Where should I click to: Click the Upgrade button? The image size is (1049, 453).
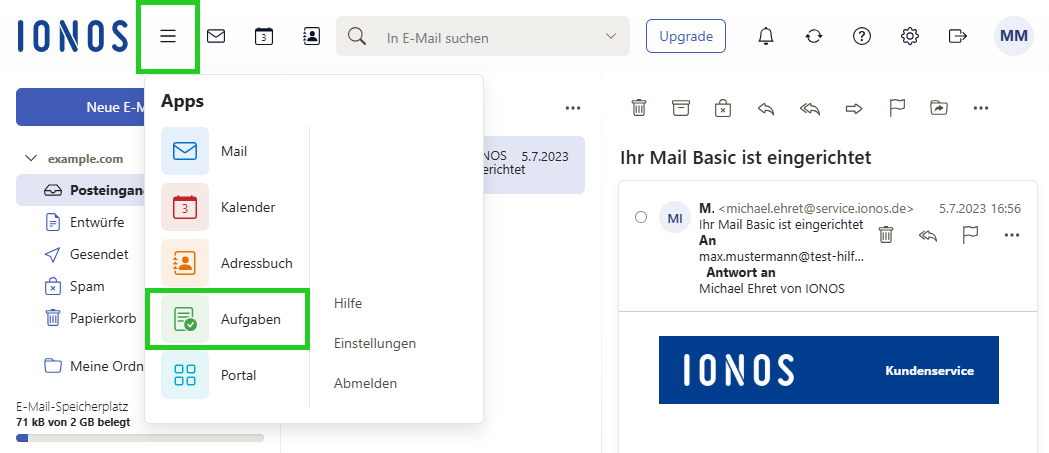coord(686,37)
